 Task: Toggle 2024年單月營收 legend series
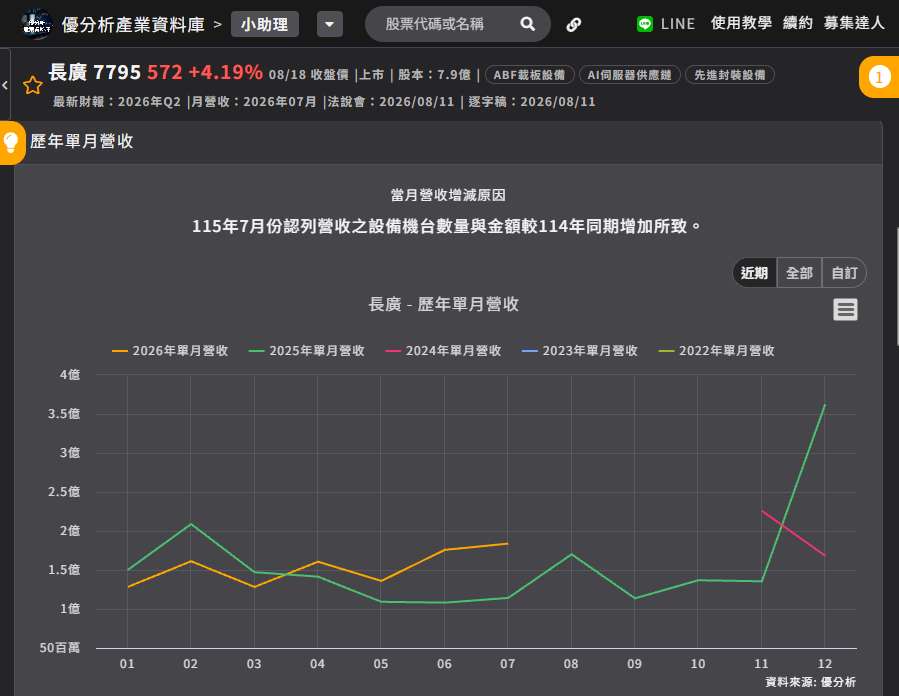coord(443,350)
